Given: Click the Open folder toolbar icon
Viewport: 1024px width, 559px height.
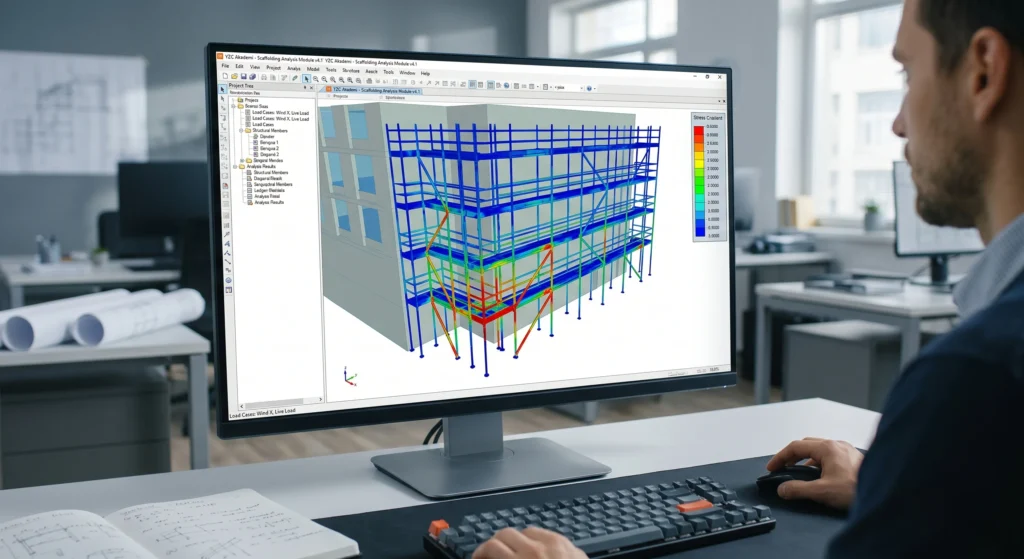Looking at the screenshot, I should coord(234,76).
